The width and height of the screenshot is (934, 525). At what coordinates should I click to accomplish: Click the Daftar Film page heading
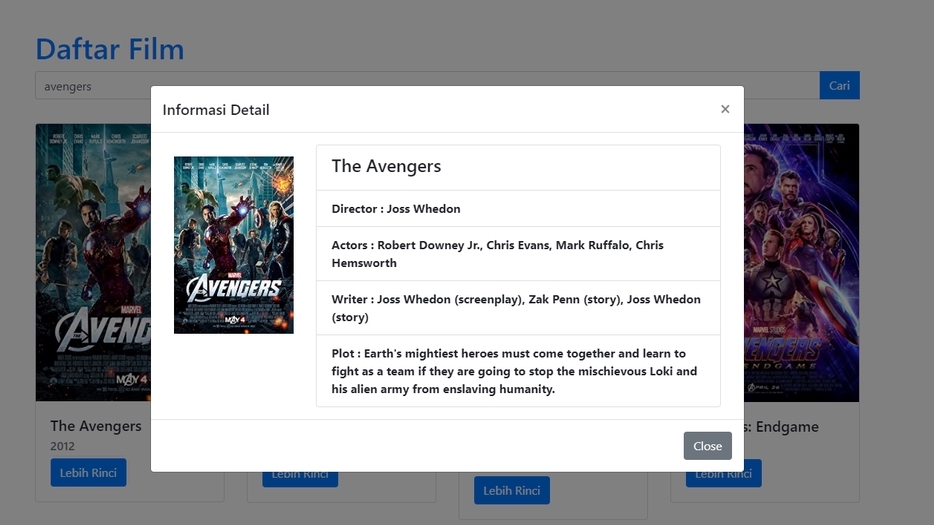(110, 49)
